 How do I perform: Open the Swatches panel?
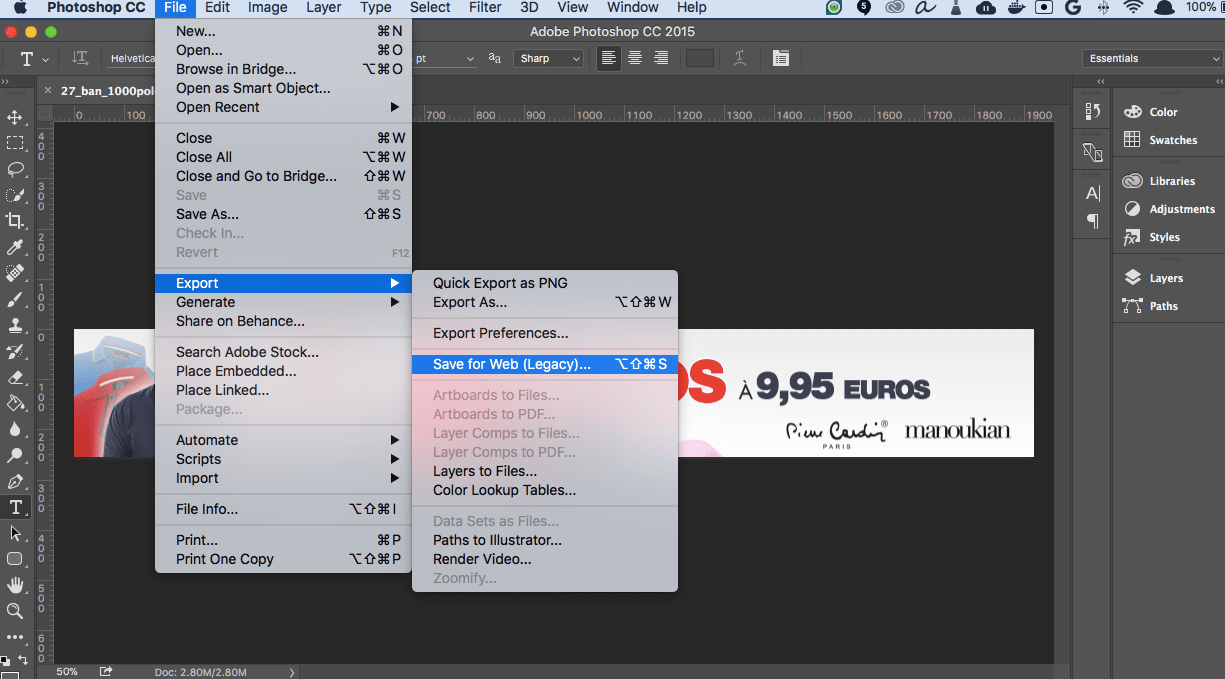click(1172, 140)
